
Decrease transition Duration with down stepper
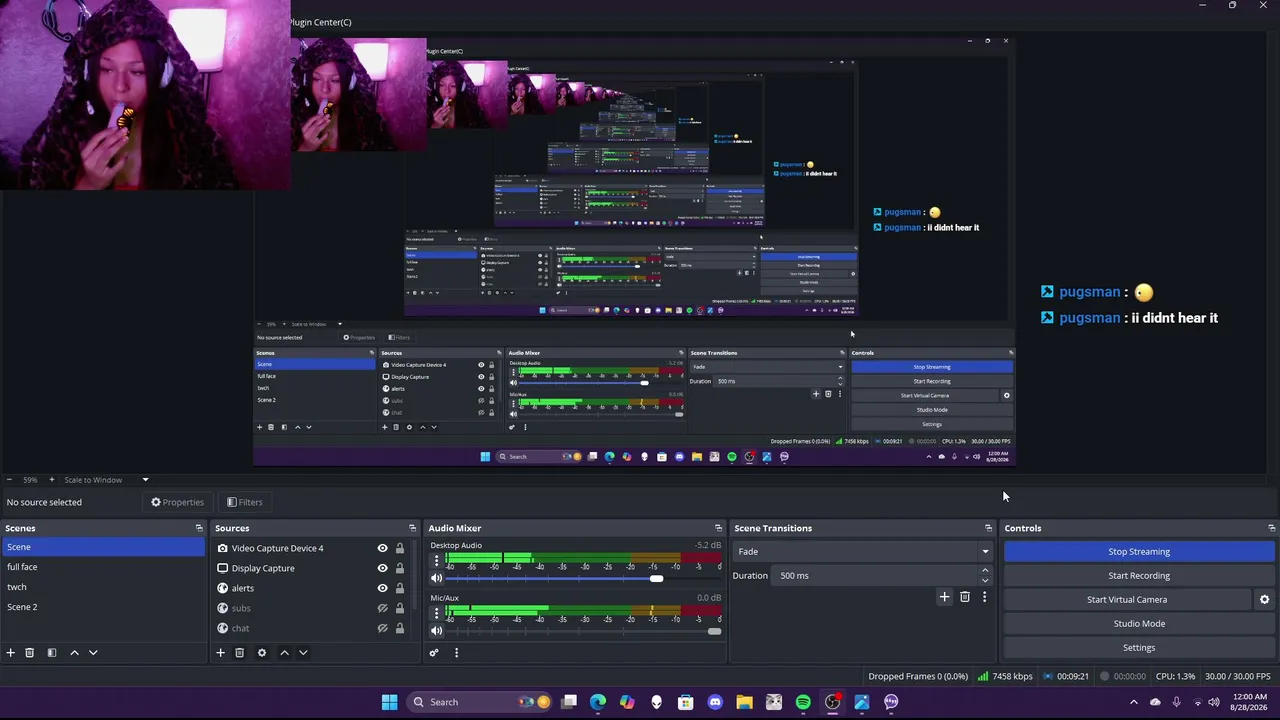[x=985, y=580]
